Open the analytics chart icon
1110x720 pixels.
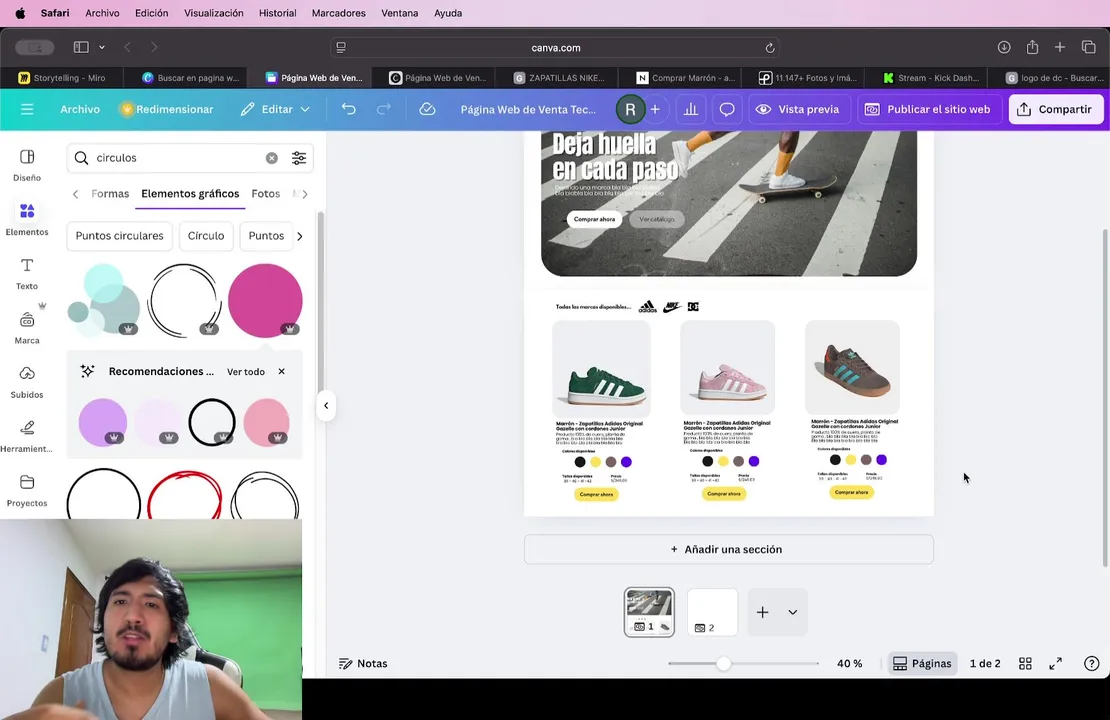point(690,109)
